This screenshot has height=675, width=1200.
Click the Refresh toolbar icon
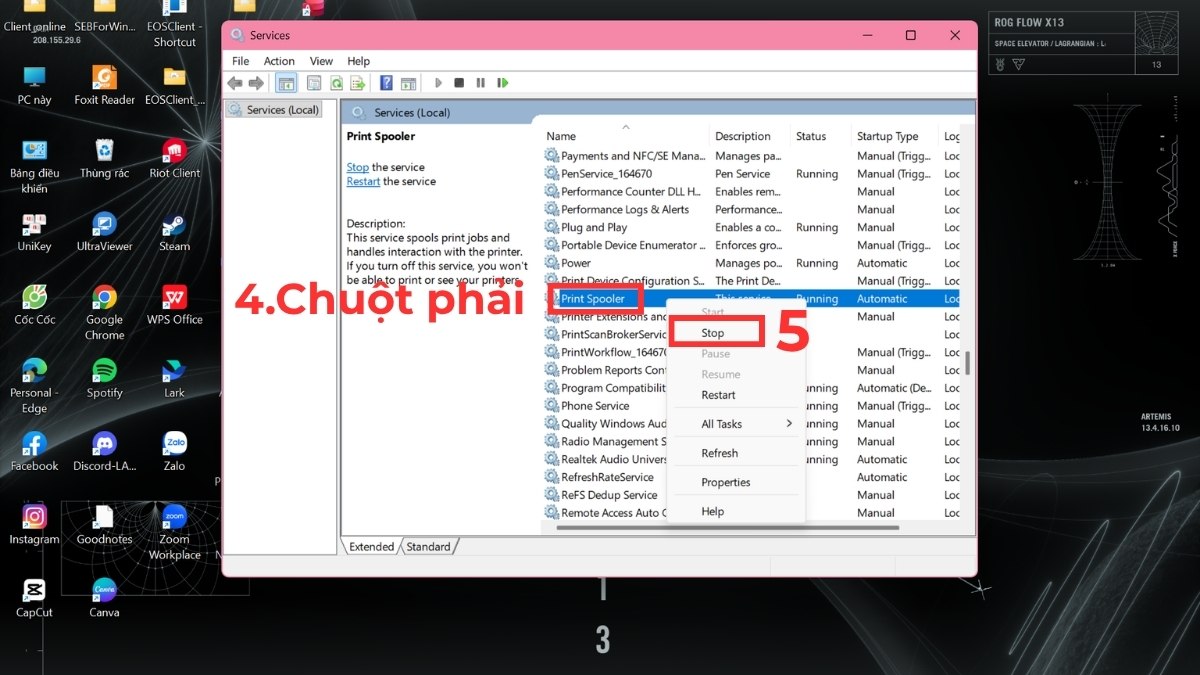[336, 83]
